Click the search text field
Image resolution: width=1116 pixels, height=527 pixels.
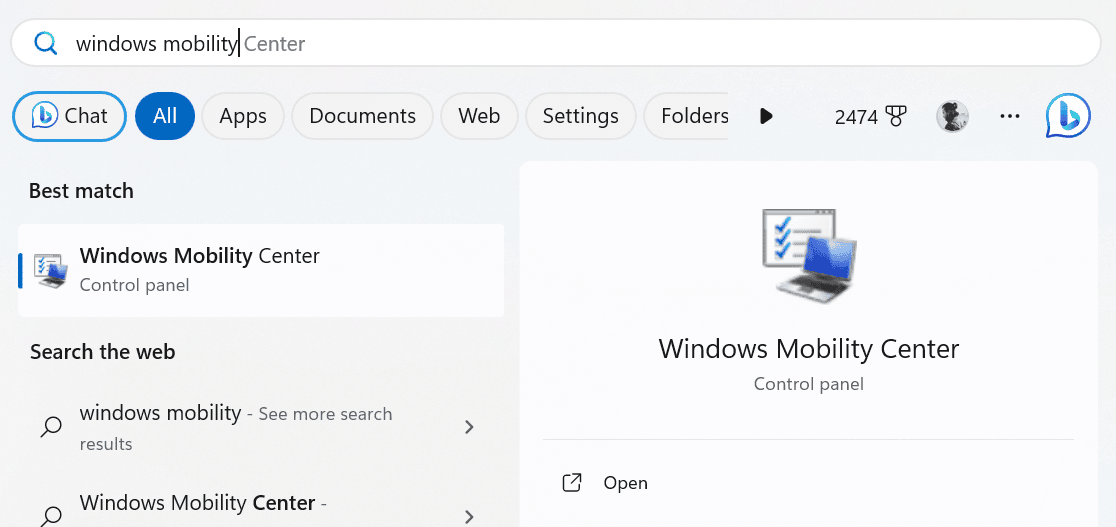click(x=555, y=43)
